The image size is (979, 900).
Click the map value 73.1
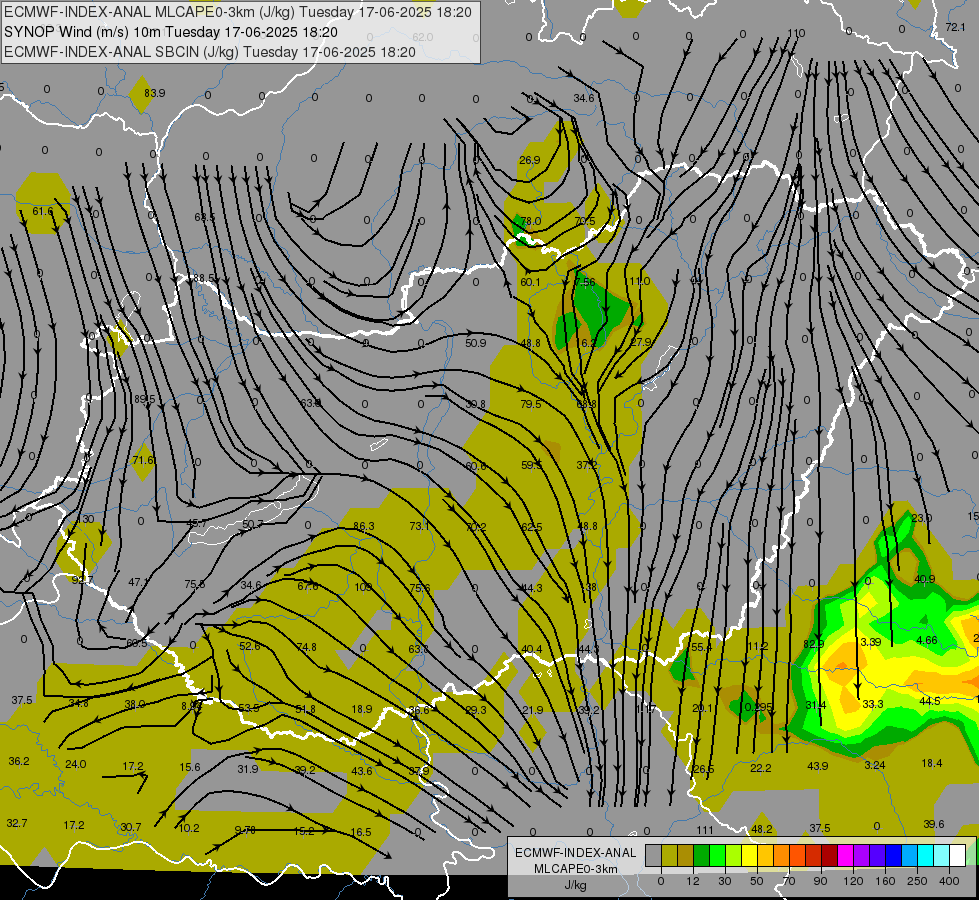419,527
